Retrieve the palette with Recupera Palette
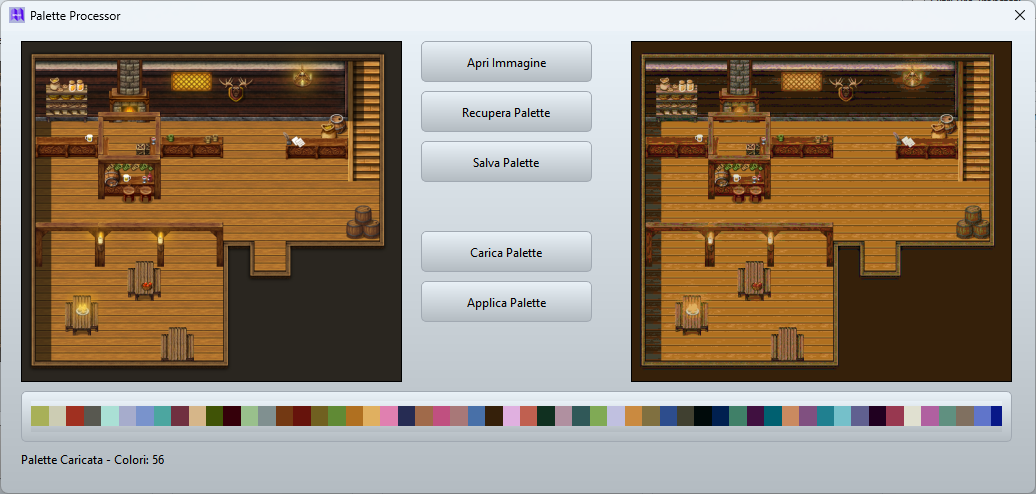The image size is (1036, 494). [506, 112]
